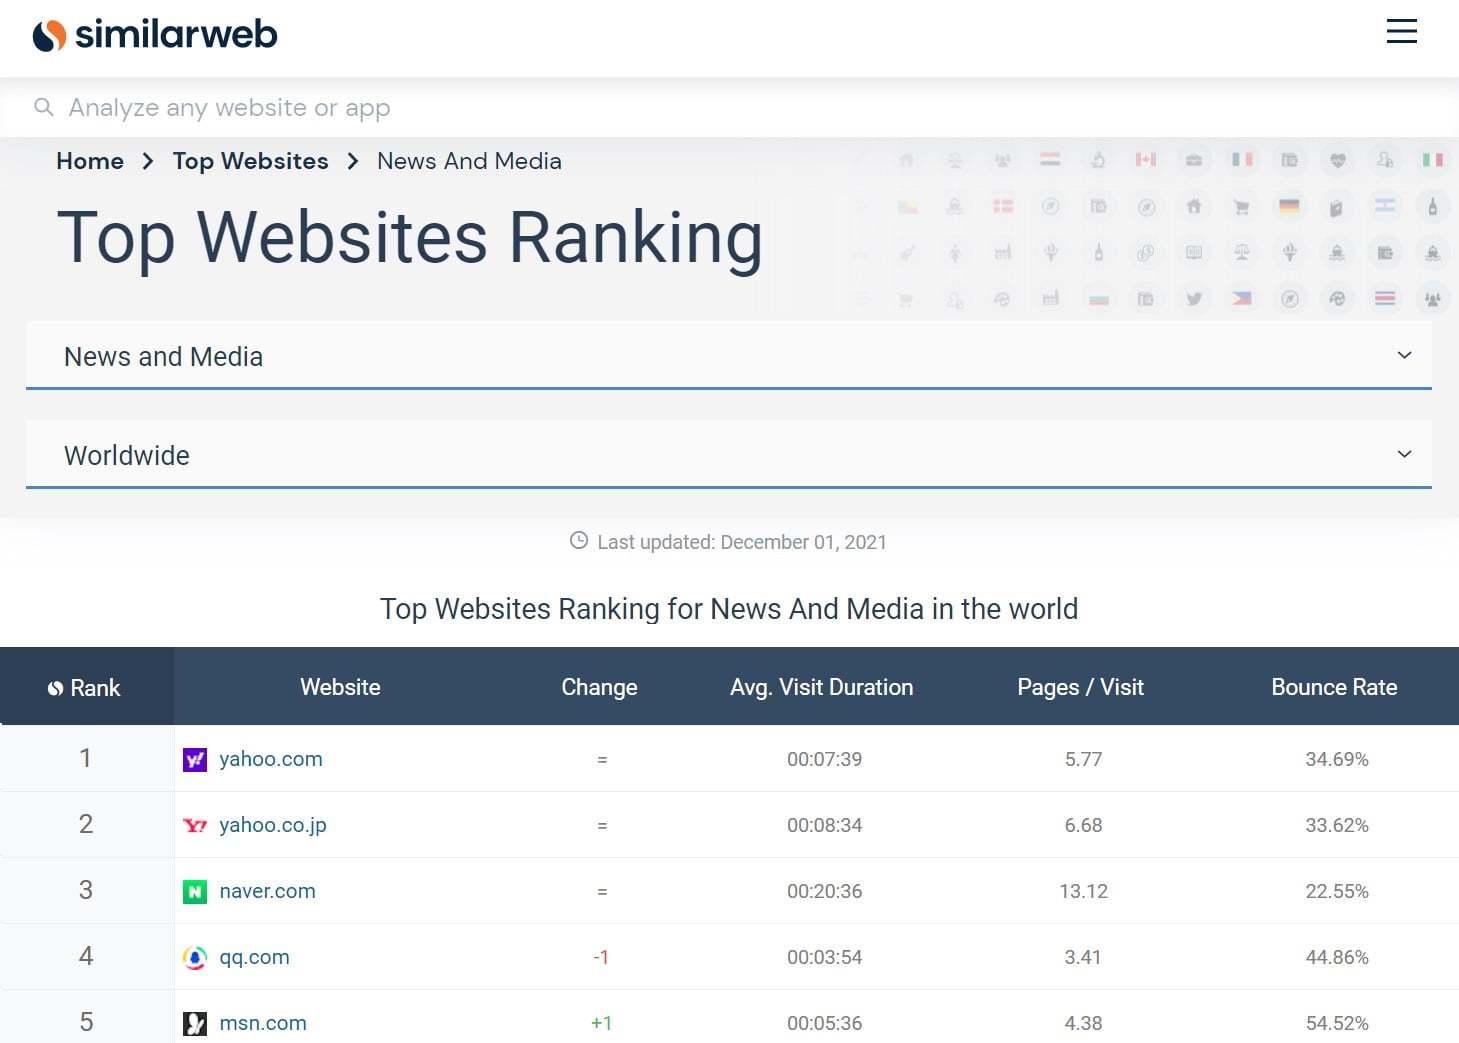Image resolution: width=1459 pixels, height=1043 pixels.
Task: Click the 00:03:54 duration for qq.com
Action: 824,957
